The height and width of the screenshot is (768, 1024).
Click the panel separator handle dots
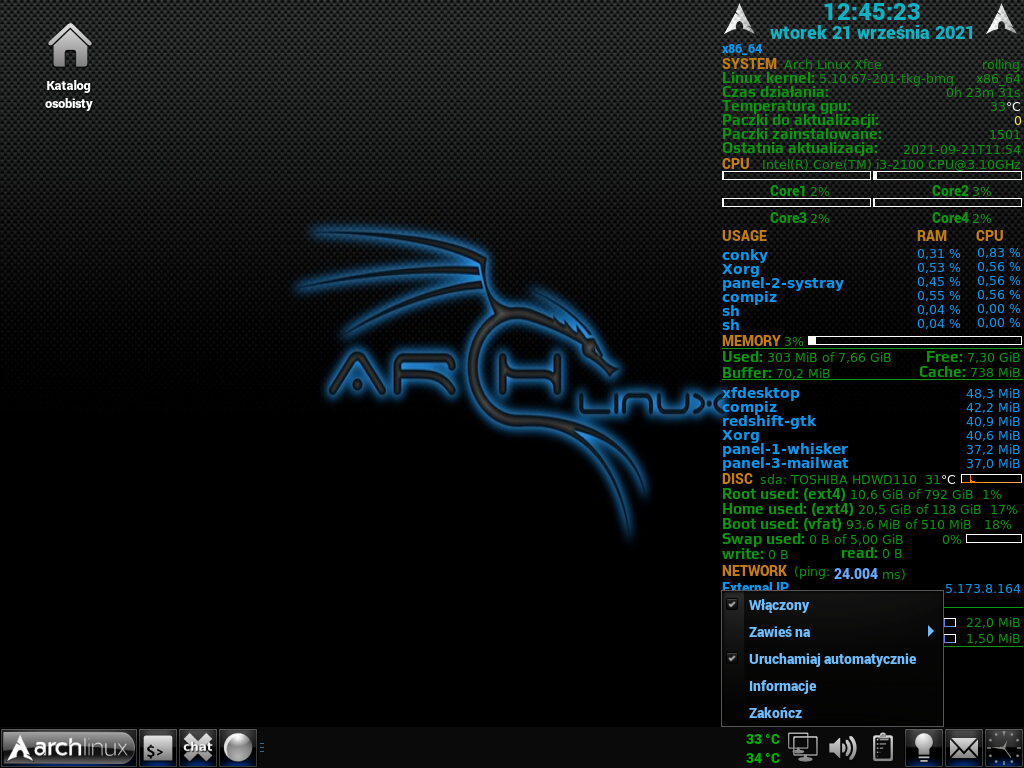click(262, 748)
